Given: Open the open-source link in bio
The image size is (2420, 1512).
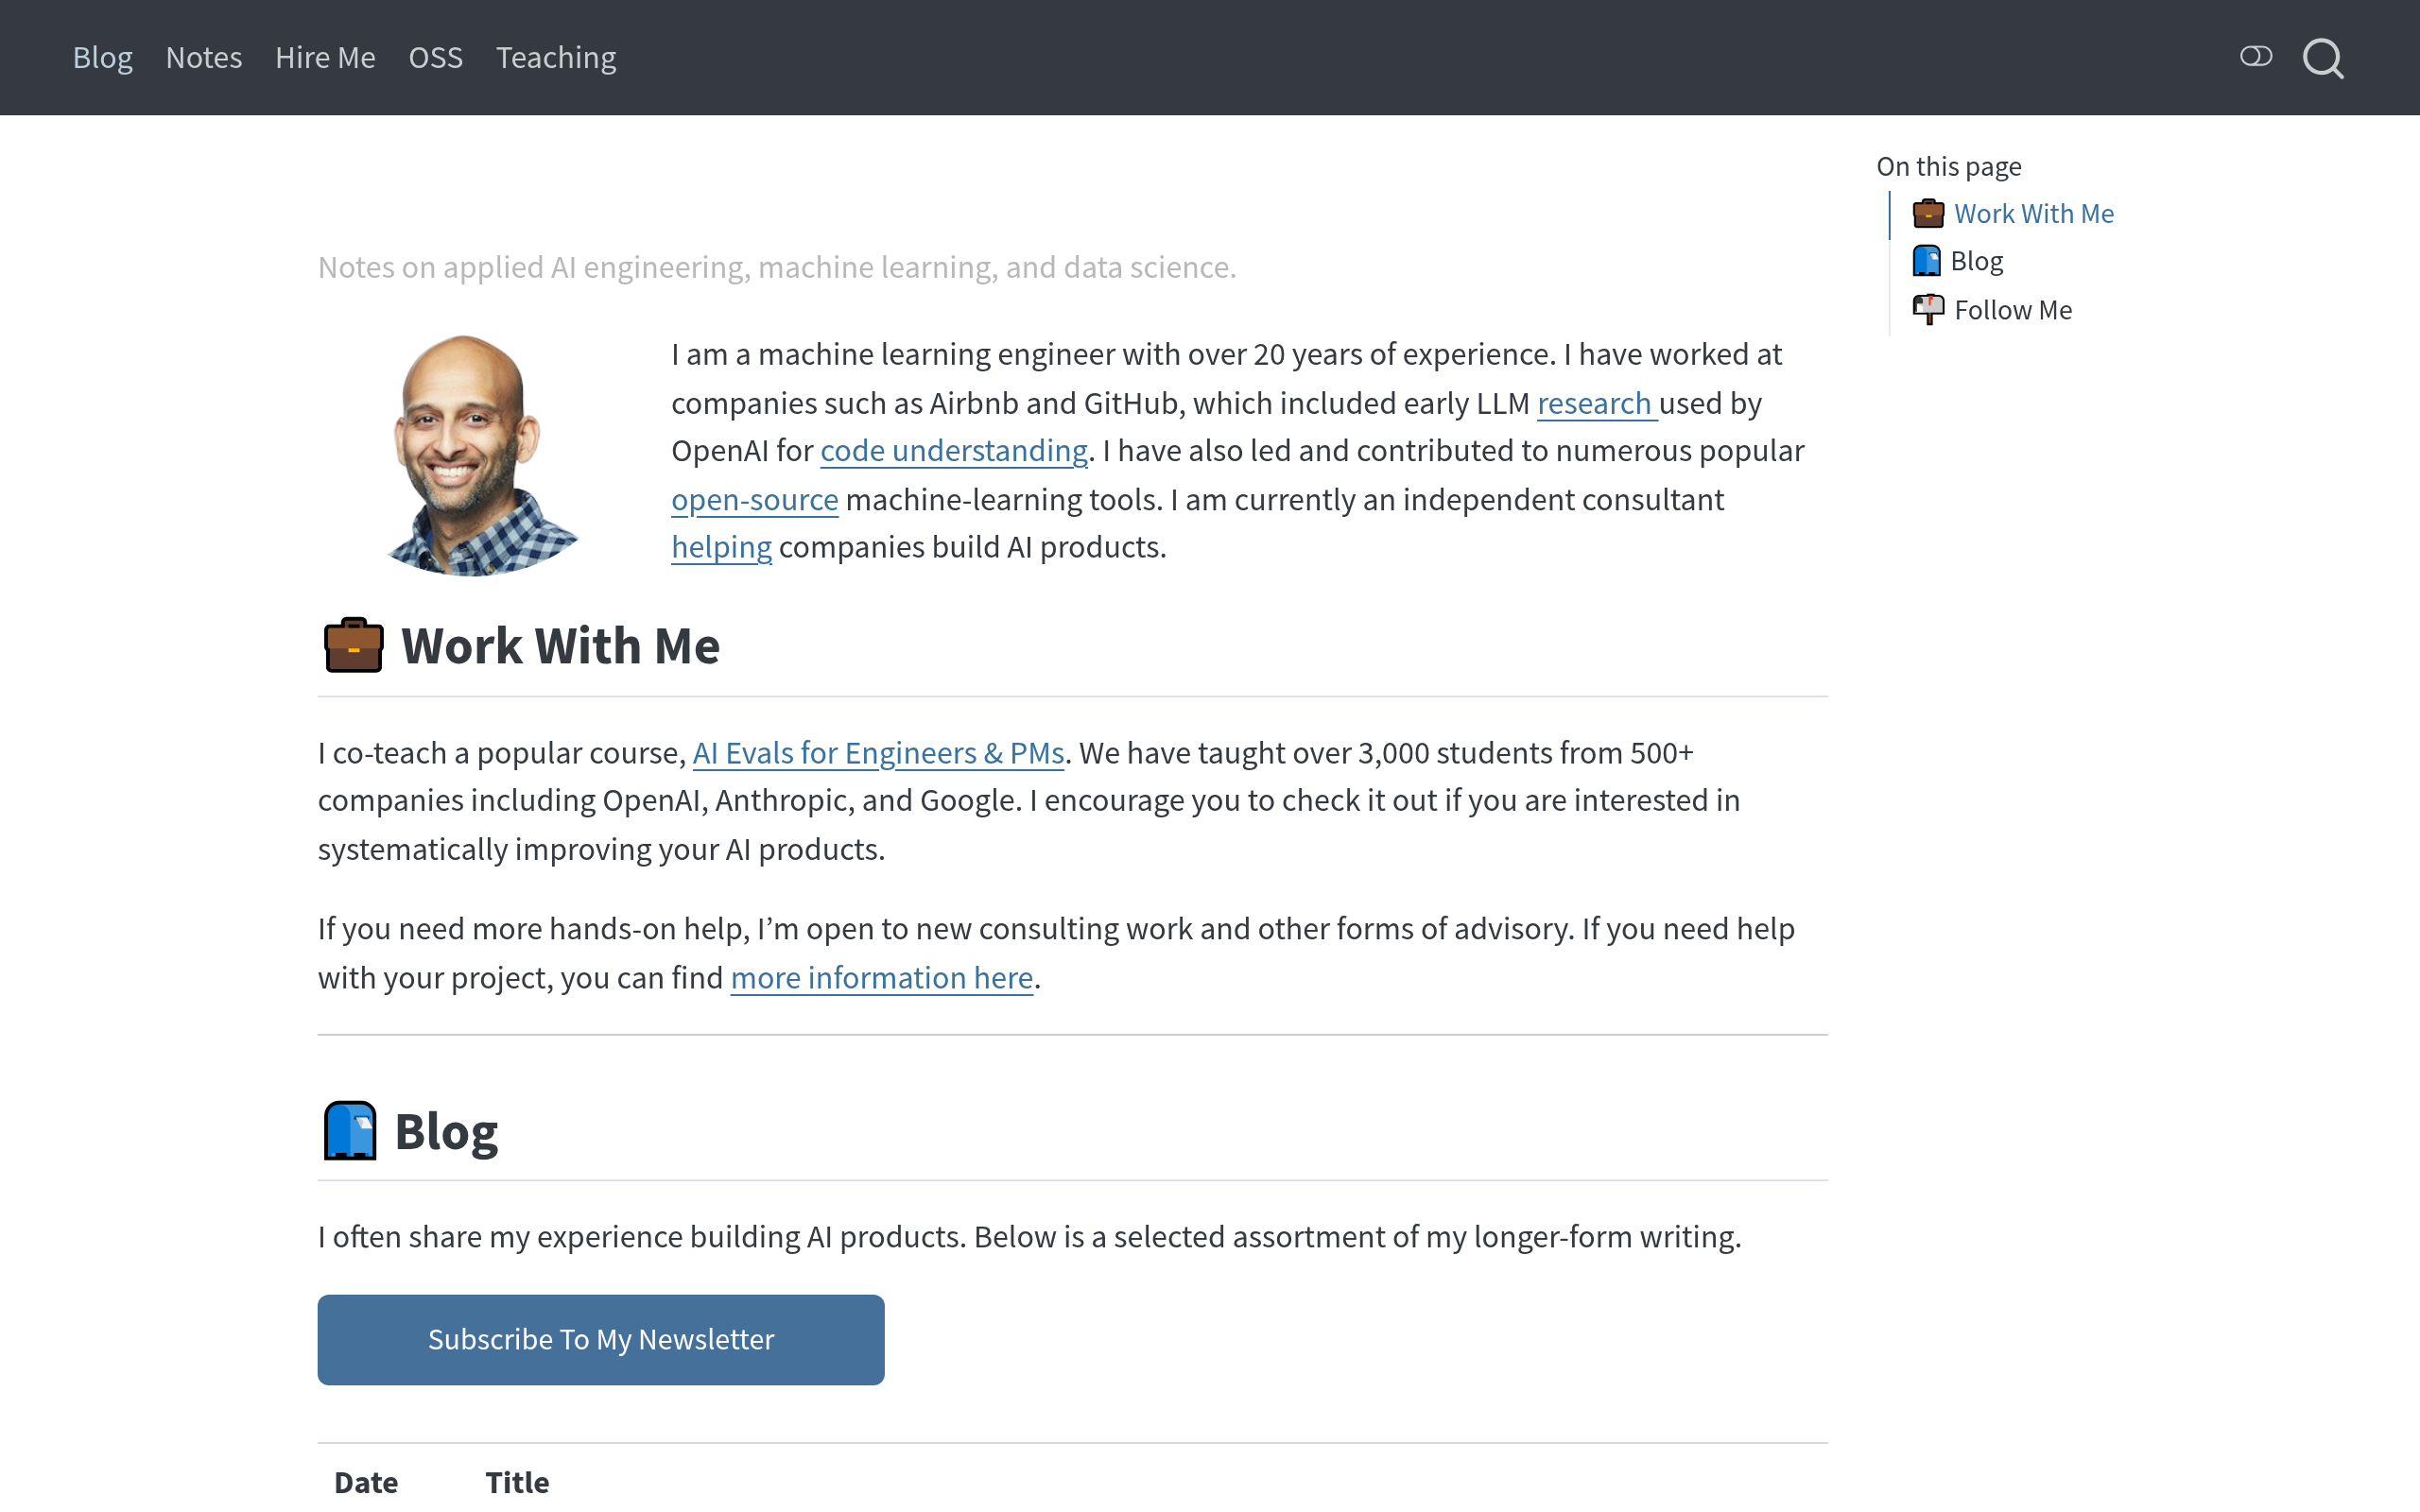Looking at the screenshot, I should (754, 500).
